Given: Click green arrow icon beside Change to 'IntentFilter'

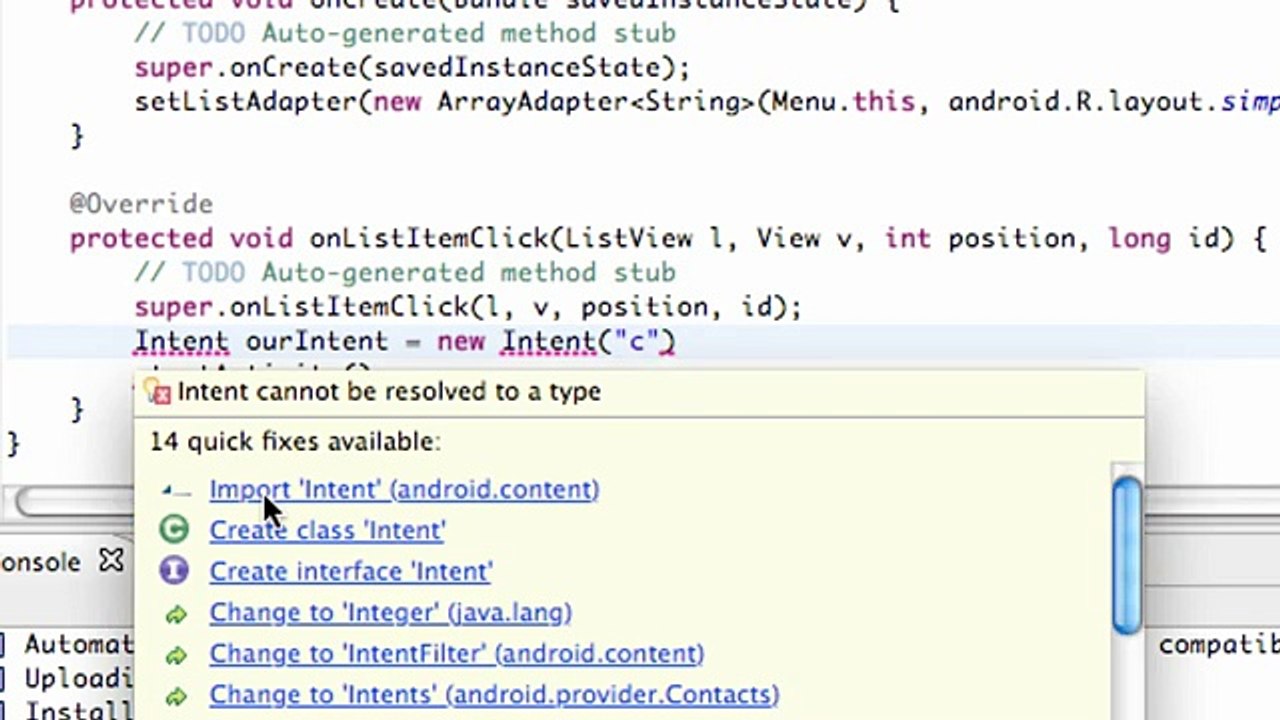Looking at the screenshot, I should tap(175, 655).
